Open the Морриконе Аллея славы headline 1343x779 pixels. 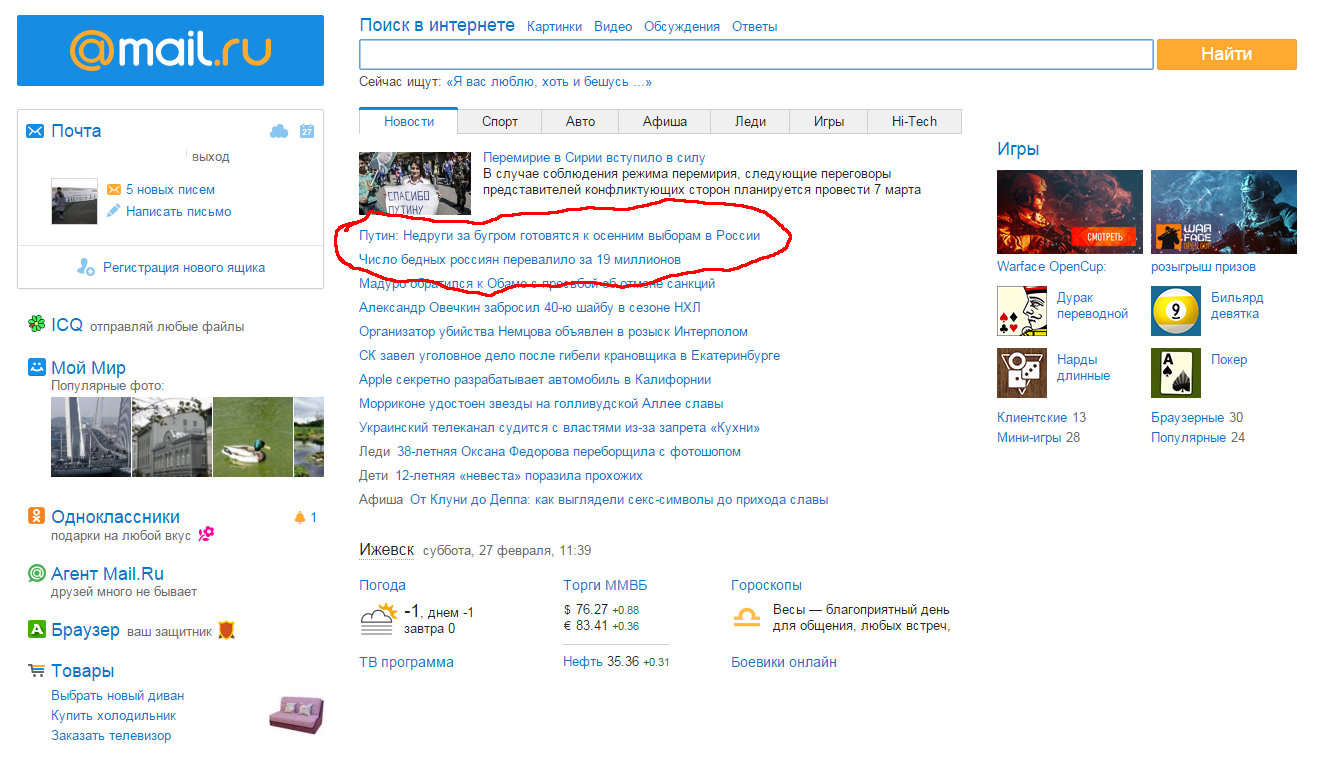541,403
